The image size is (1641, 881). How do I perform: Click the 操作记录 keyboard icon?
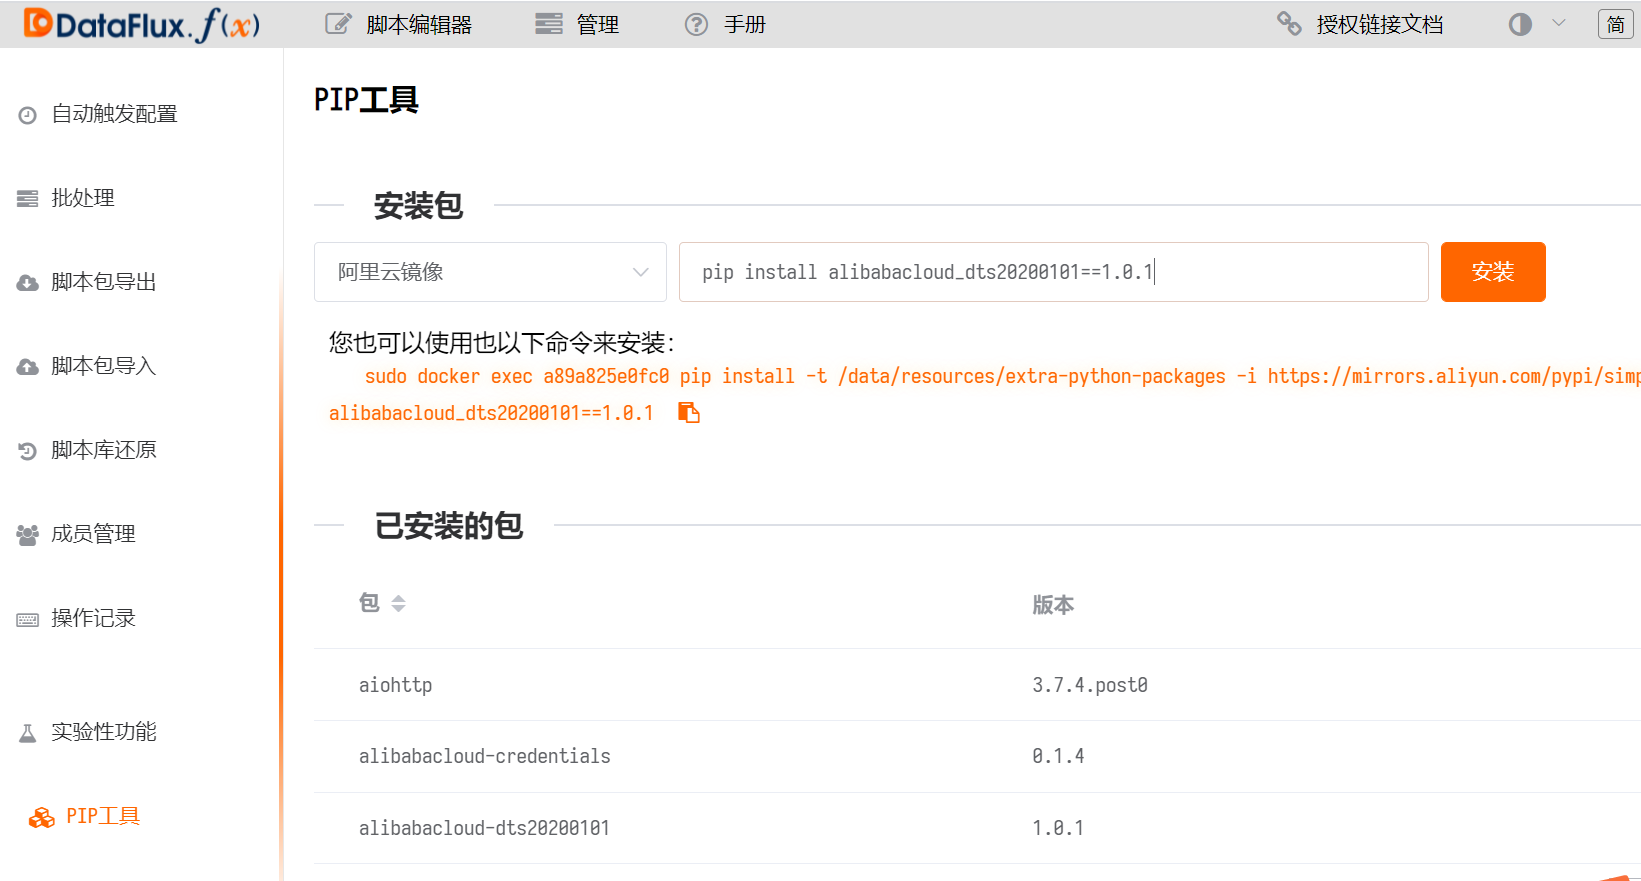(x=28, y=620)
